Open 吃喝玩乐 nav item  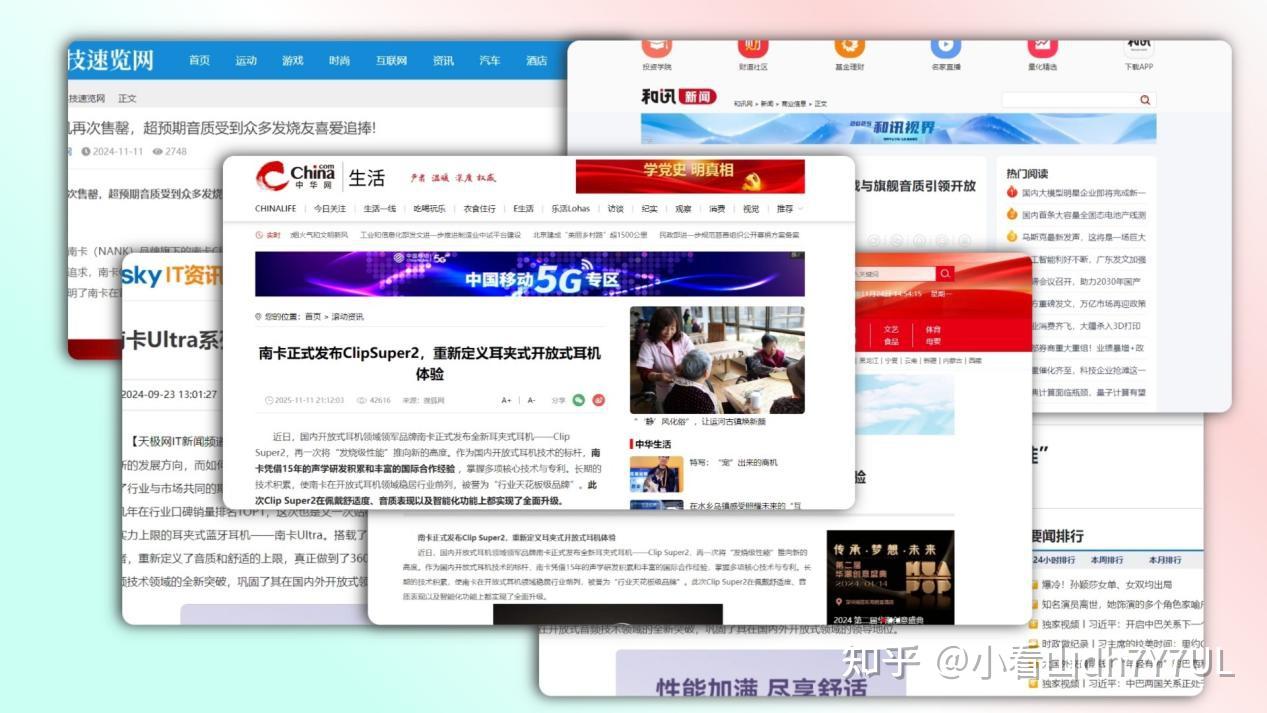point(430,209)
